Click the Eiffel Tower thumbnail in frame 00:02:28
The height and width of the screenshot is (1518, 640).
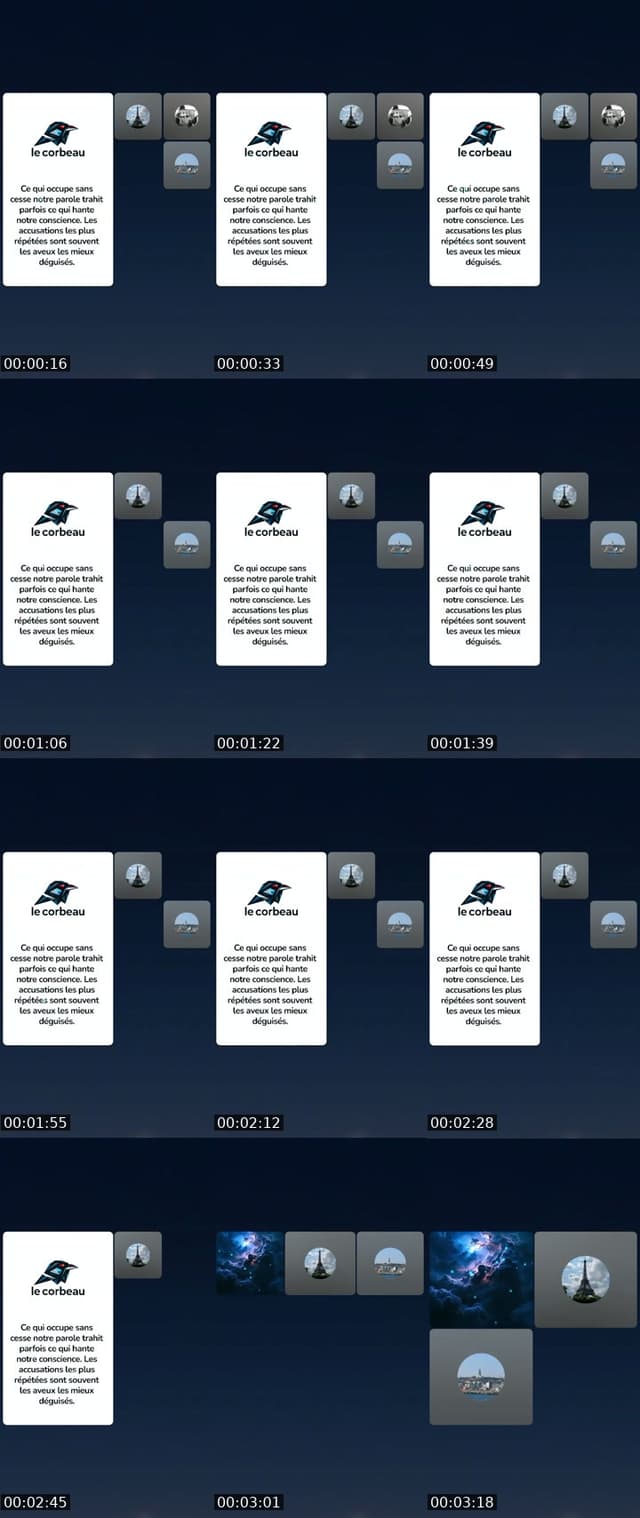click(x=565, y=875)
